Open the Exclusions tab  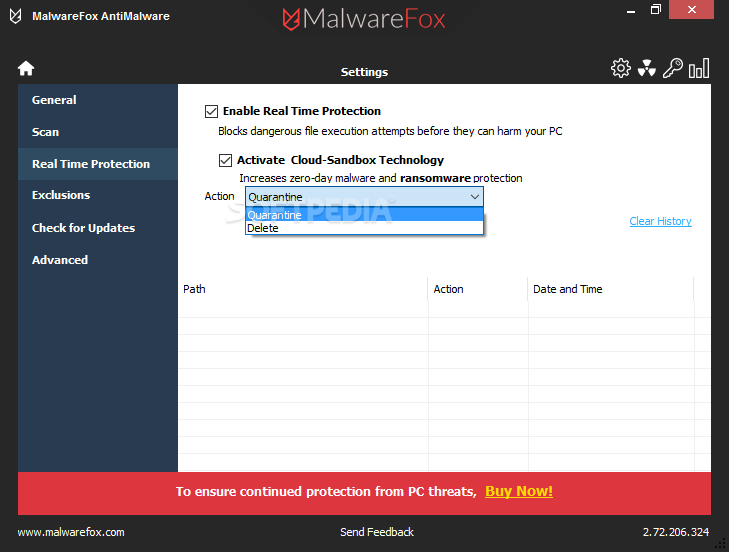click(98, 195)
